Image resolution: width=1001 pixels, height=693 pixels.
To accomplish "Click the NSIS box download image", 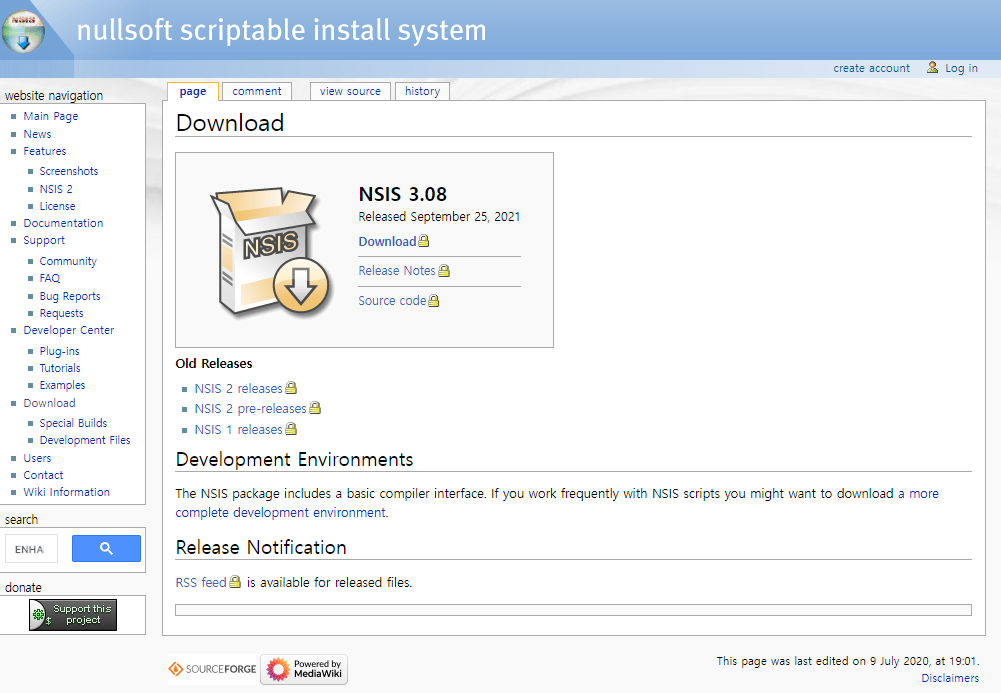I will [271, 252].
